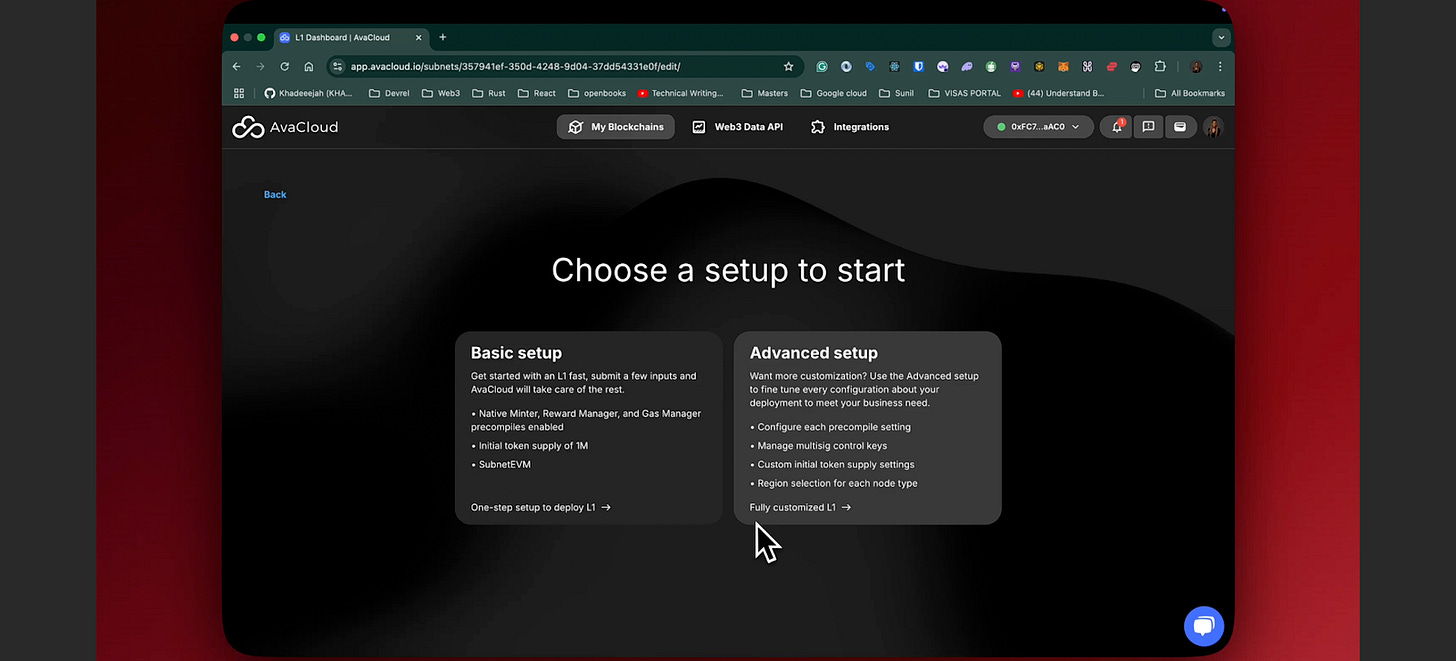Open the apps grid in bookmarks bar
1456x661 pixels.
pyautogui.click(x=239, y=93)
